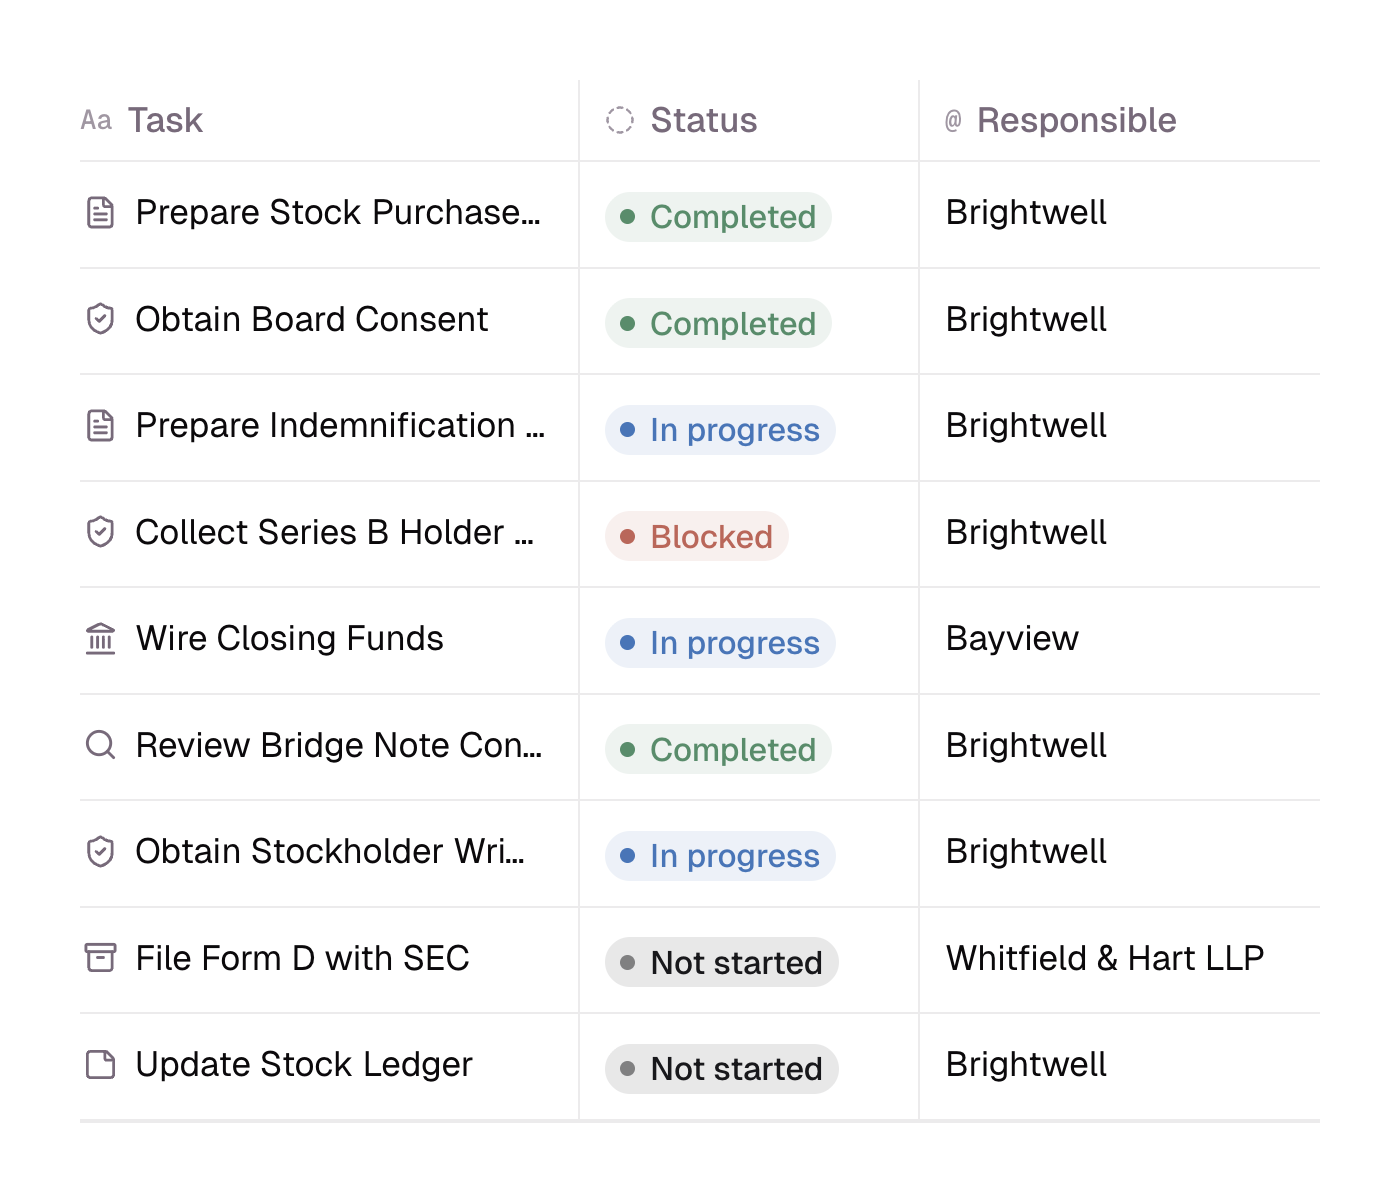1400x1203 pixels.
Task: Open the Responsible column header menu
Action: 1077,121
